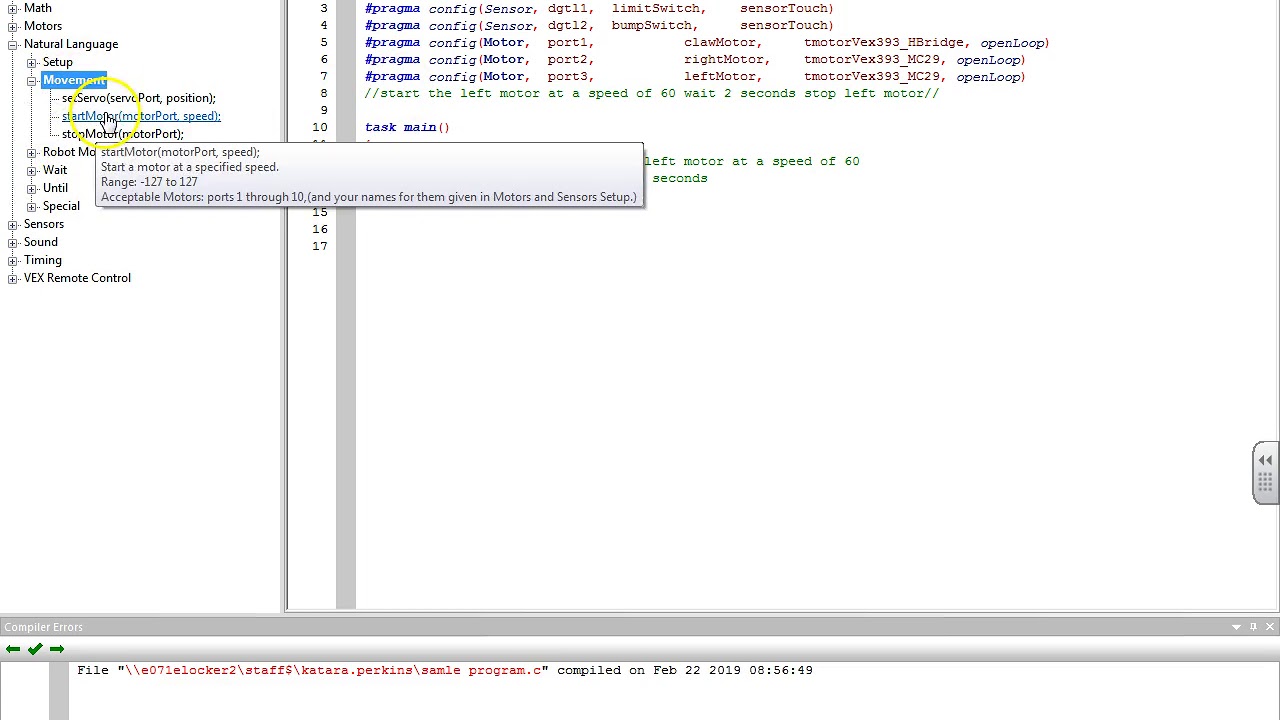Click startMotor(motorPort, speed) function link
1280x720 pixels.
141,116
